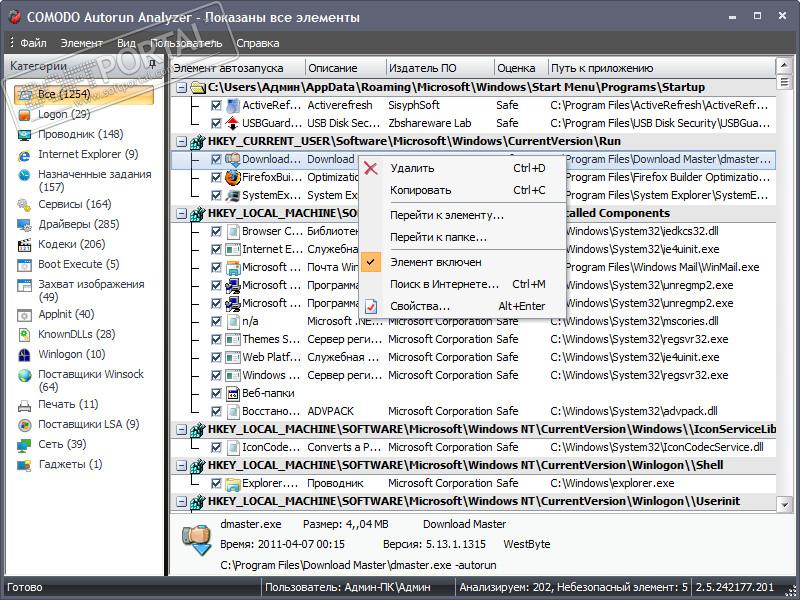Open the Проводник category icon
This screenshot has height=600, width=800.
pyautogui.click(x=24, y=135)
